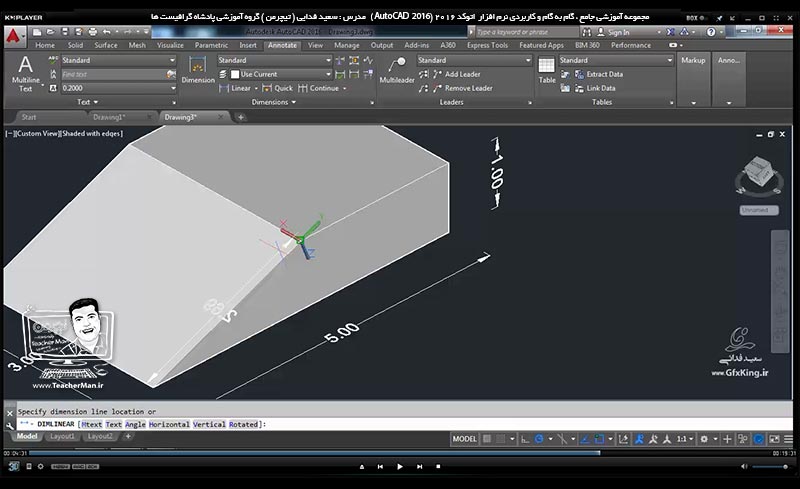
Task: Expand the Dimensions panel
Action: point(273,102)
